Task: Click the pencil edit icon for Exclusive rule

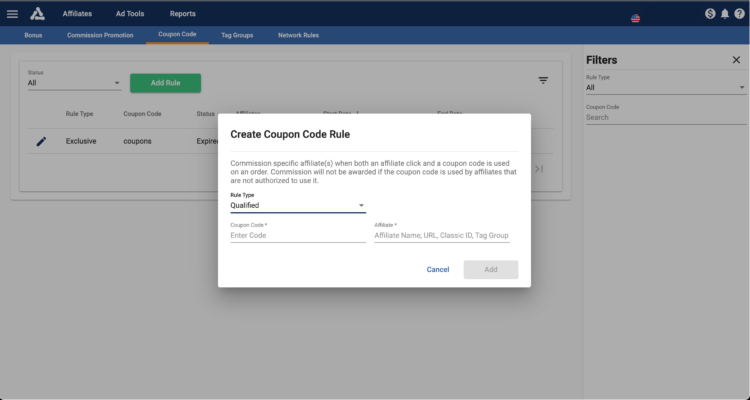Action: [x=41, y=141]
